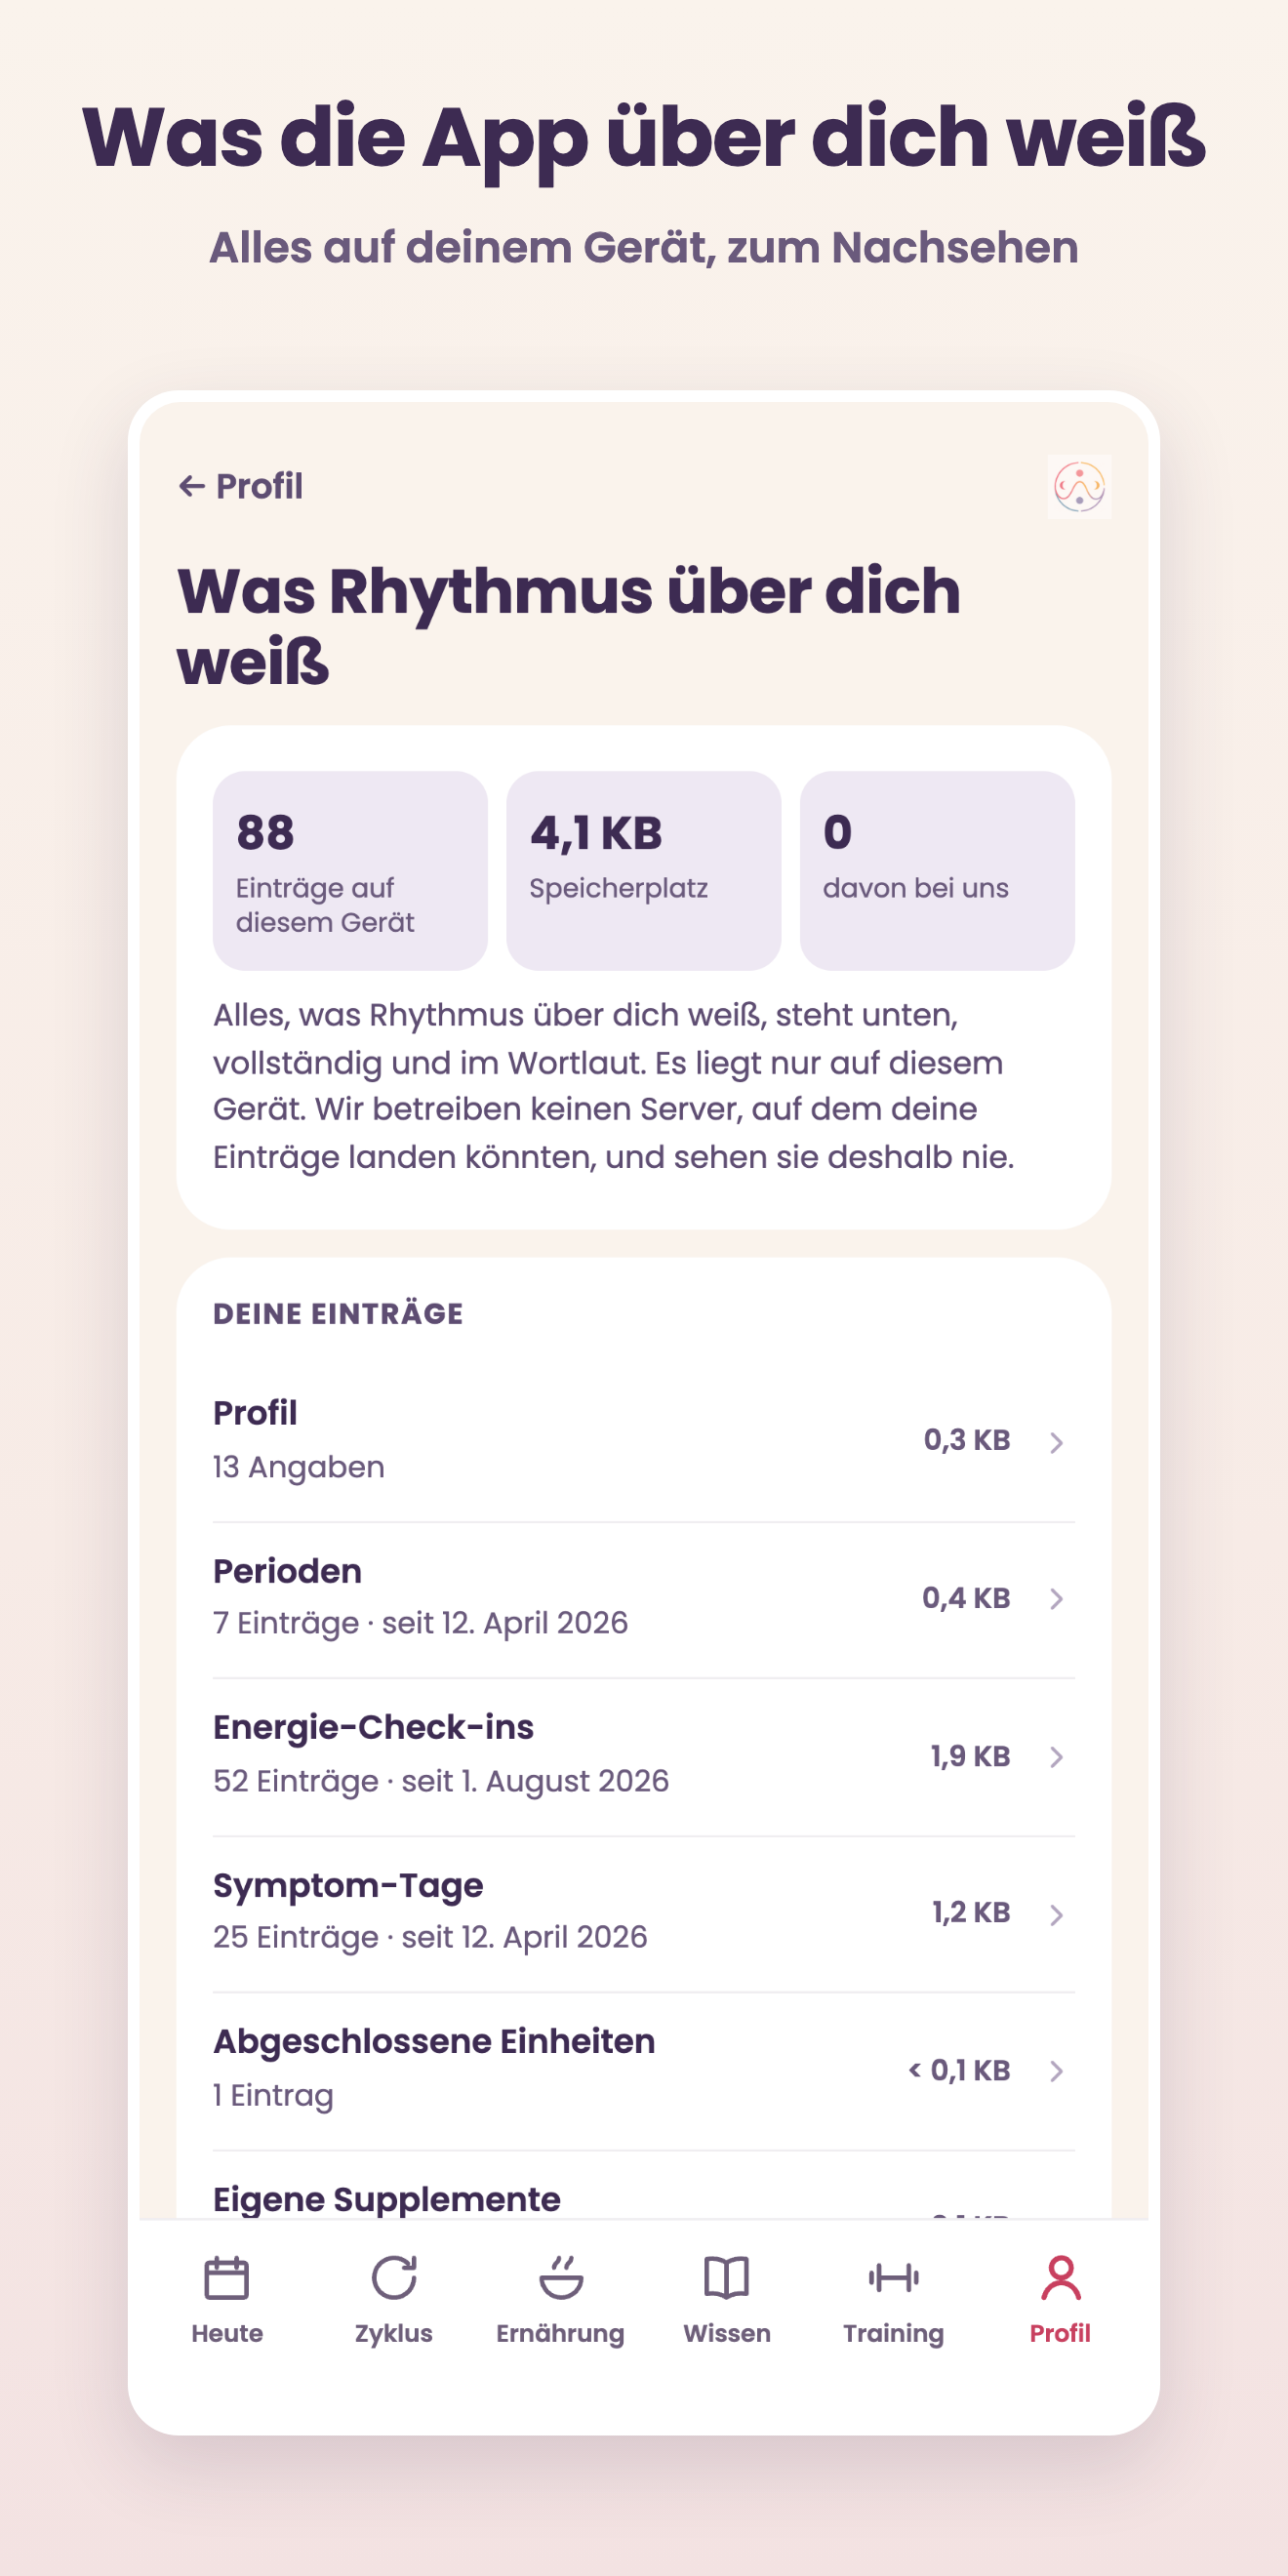The image size is (1288, 2576).
Task: Switch to the Heute tab label
Action: 227,2333
